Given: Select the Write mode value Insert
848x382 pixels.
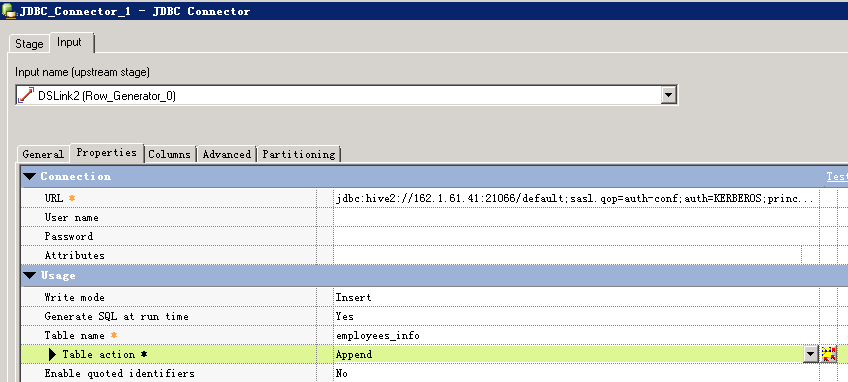Looking at the screenshot, I should [x=354, y=298].
